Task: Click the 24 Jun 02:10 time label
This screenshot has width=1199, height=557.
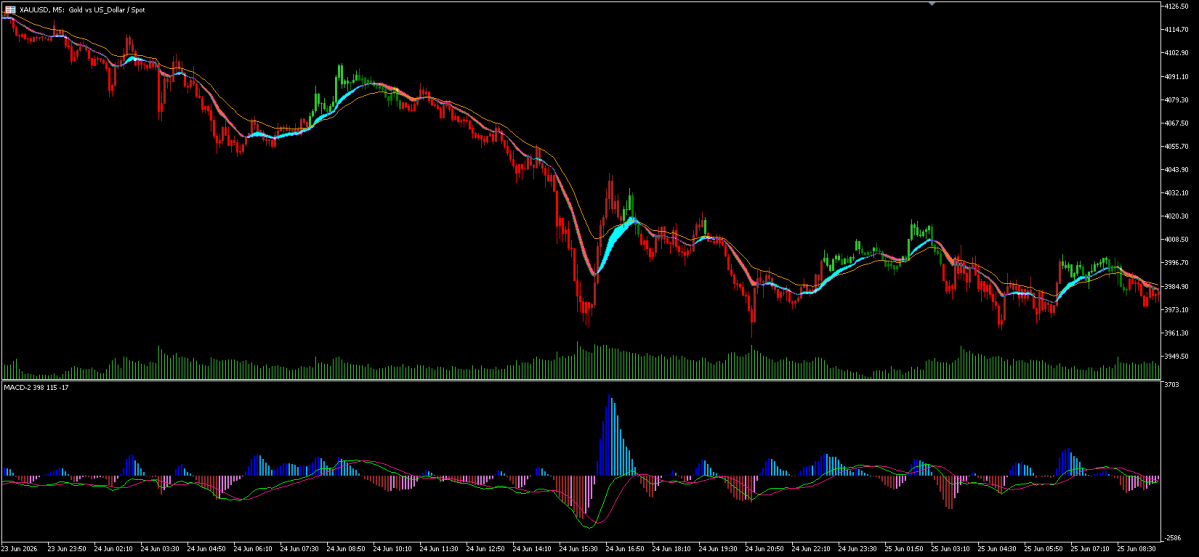Action: click(x=112, y=549)
